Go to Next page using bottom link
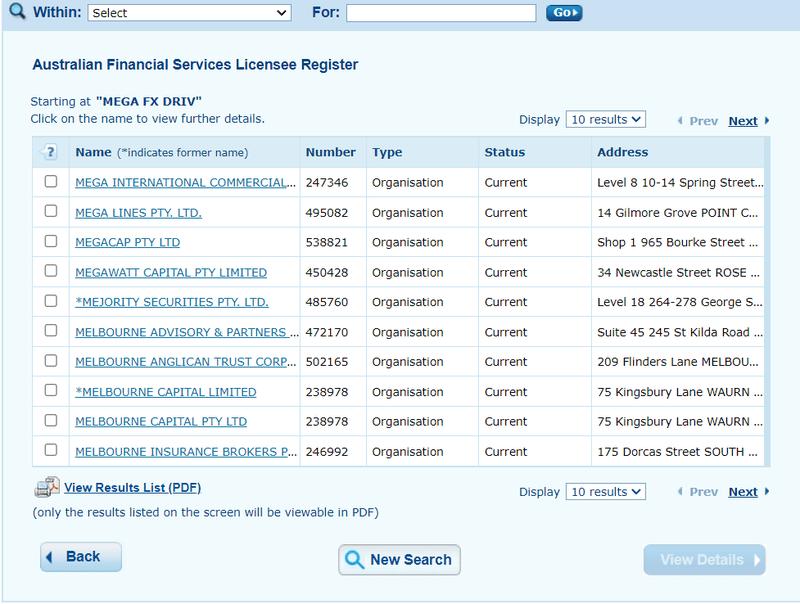Image resolution: width=800 pixels, height=604 pixels. (743, 492)
